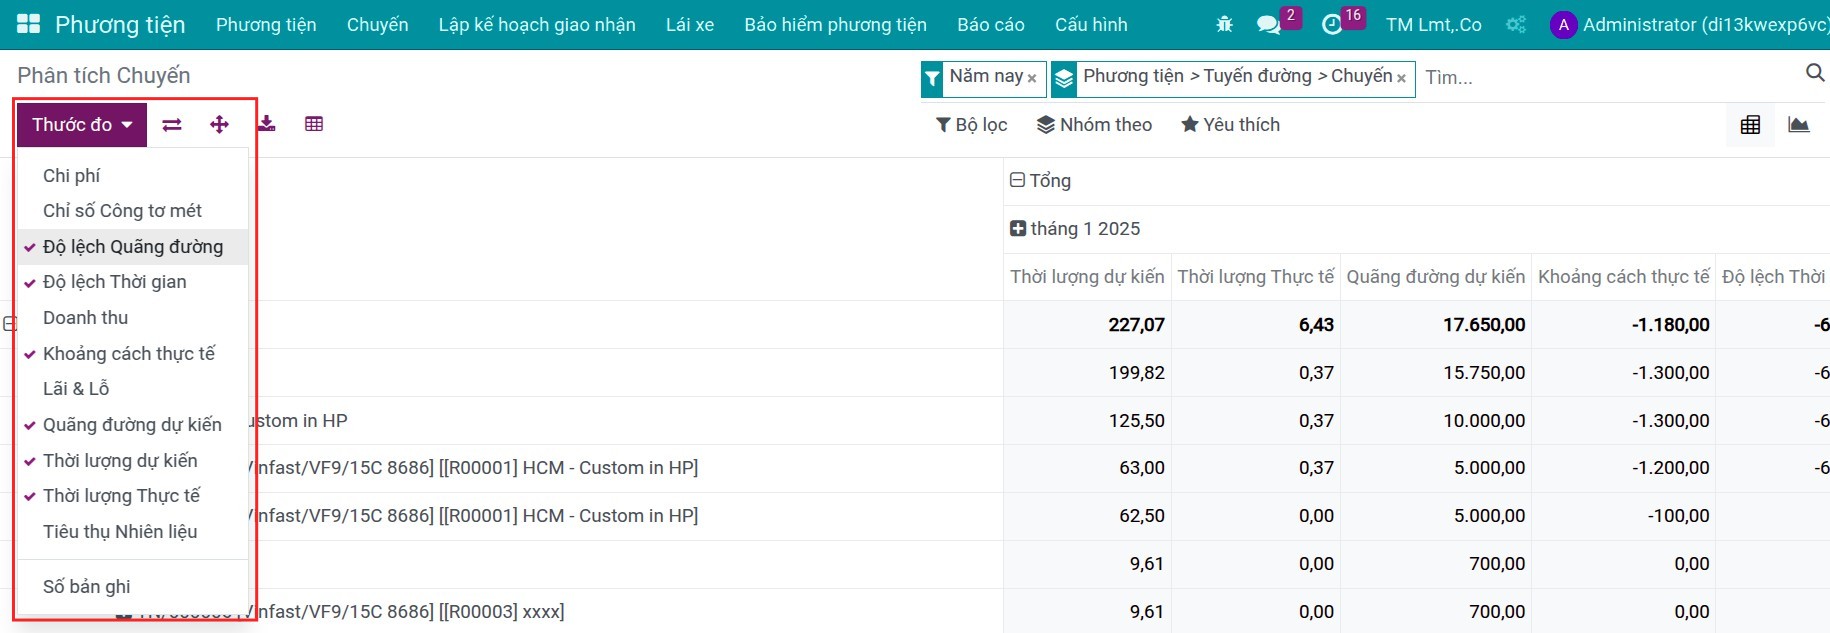This screenshot has height=633, width=1830.
Task: Open the Bộ lọc filters dropdown
Action: click(971, 125)
